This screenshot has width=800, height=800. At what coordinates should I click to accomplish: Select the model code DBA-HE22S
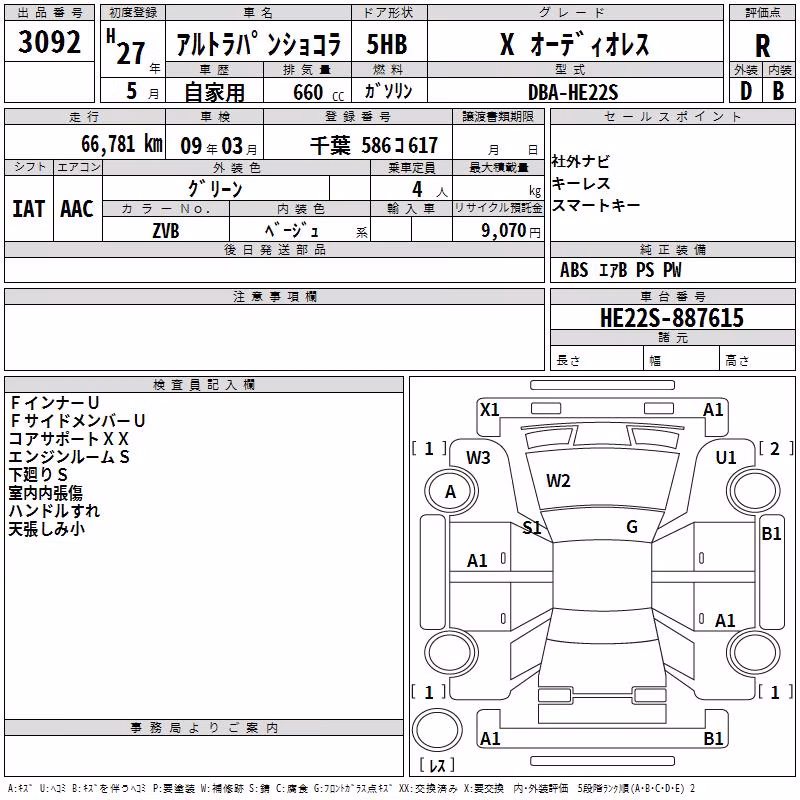point(573,92)
